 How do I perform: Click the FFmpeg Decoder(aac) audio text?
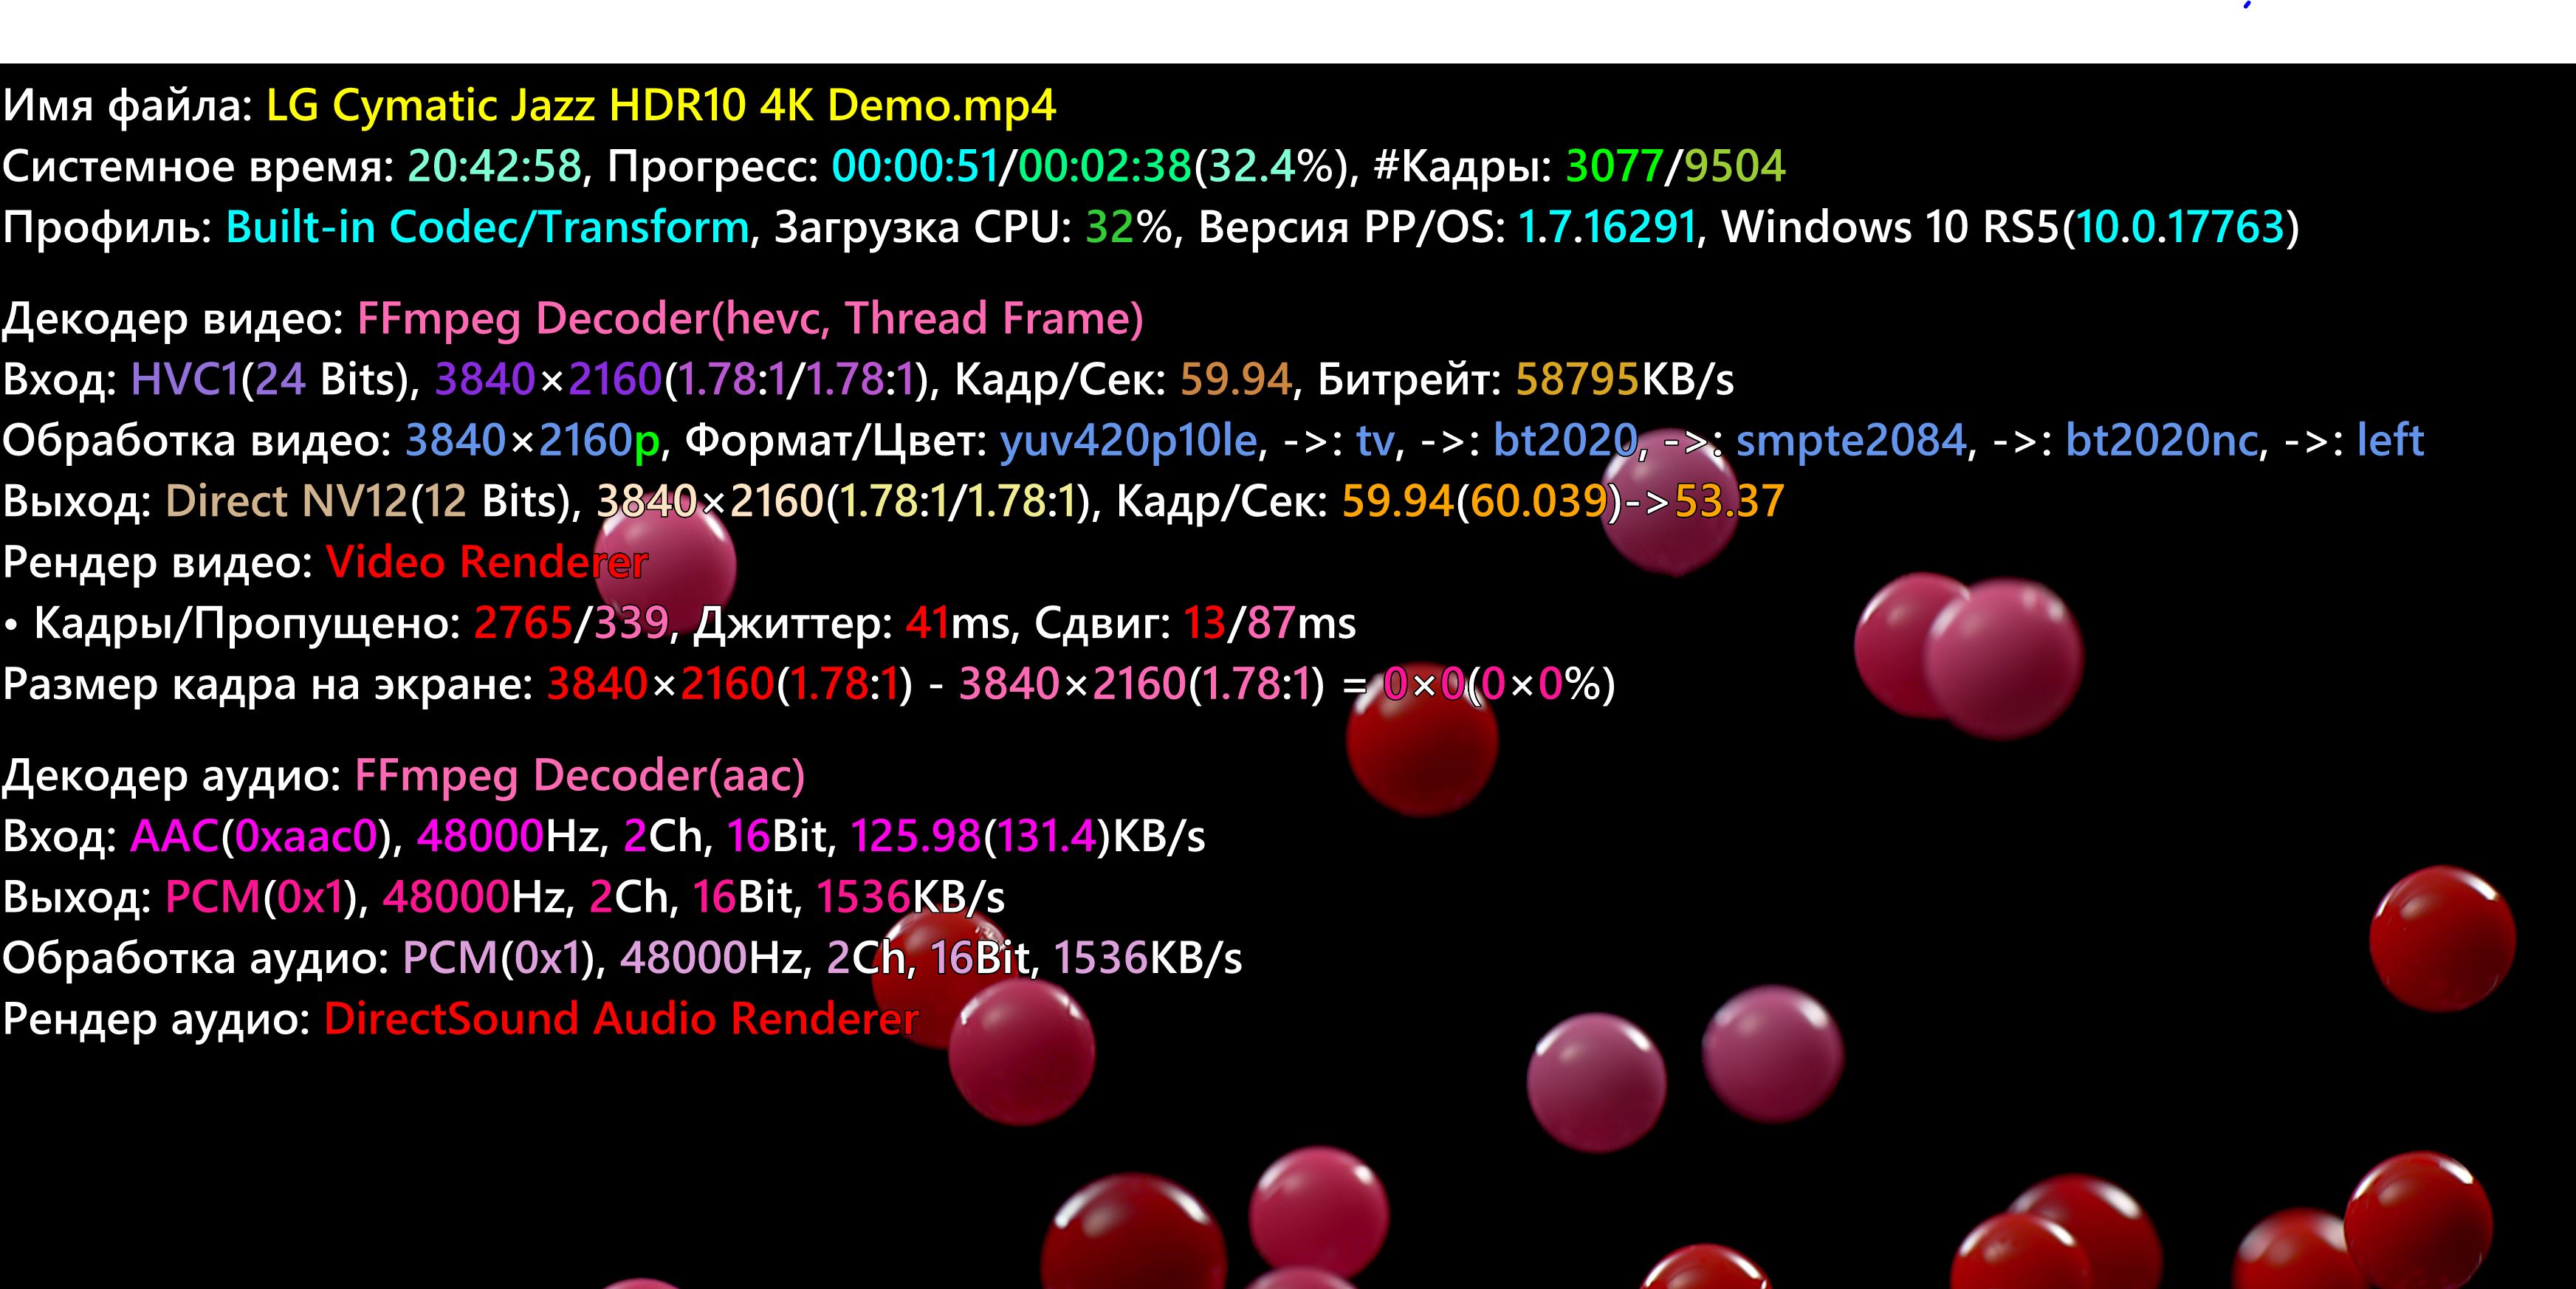[579, 776]
